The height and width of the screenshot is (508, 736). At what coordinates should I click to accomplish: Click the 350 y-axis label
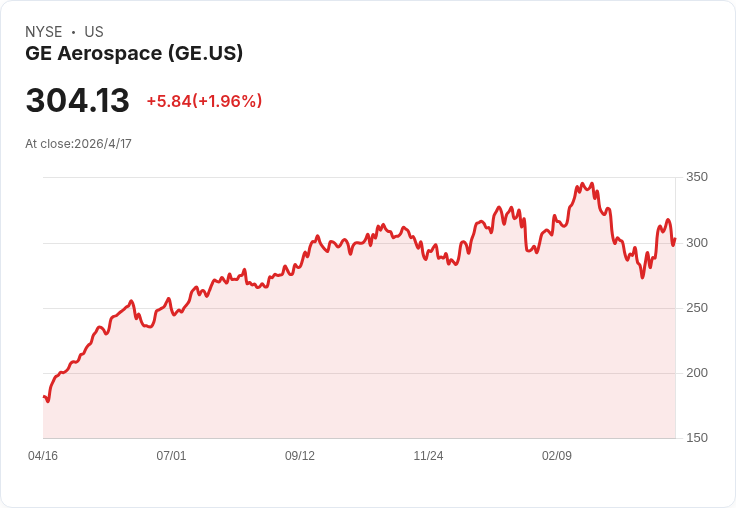[697, 177]
